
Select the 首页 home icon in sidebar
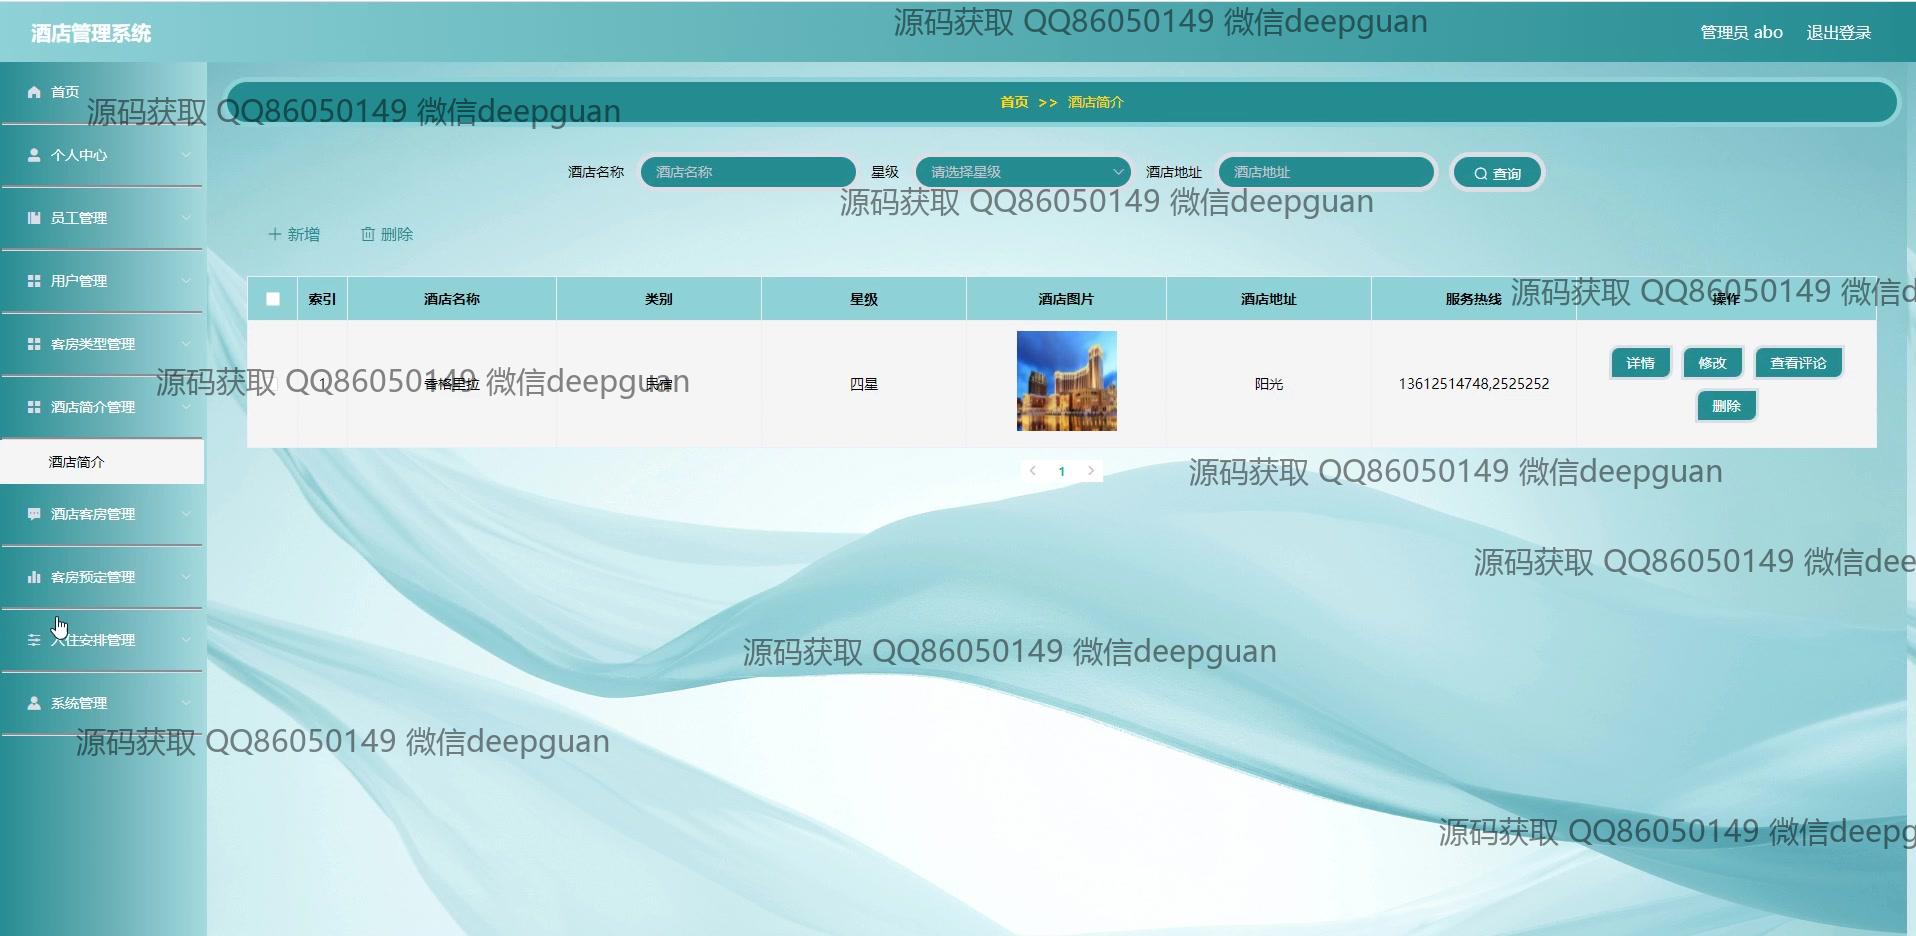[x=33, y=92]
